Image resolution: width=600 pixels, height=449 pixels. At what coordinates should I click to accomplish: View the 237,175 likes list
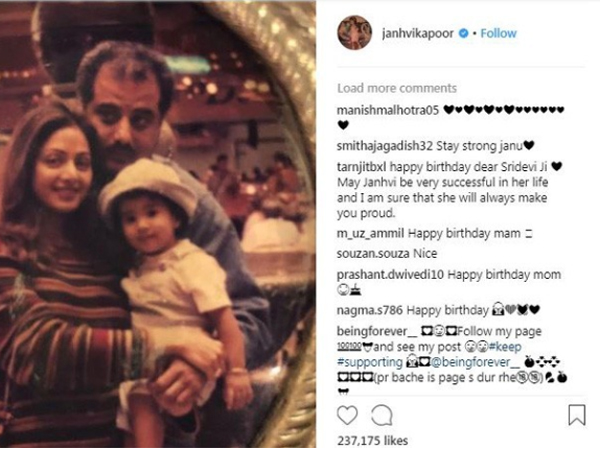pyautogui.click(x=377, y=438)
